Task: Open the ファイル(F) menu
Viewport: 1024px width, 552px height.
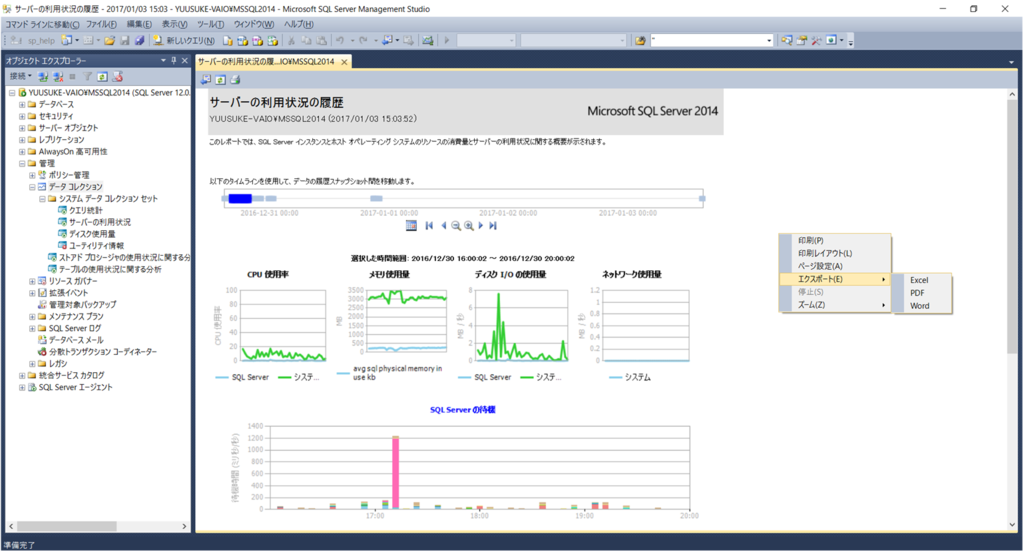Action: click(101, 24)
